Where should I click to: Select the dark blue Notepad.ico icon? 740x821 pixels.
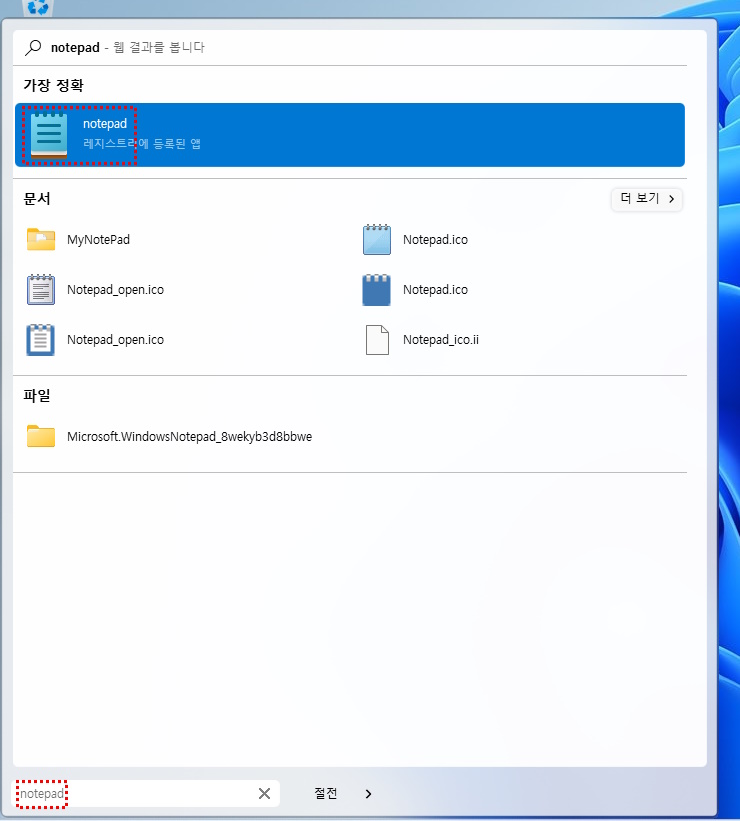coord(377,290)
